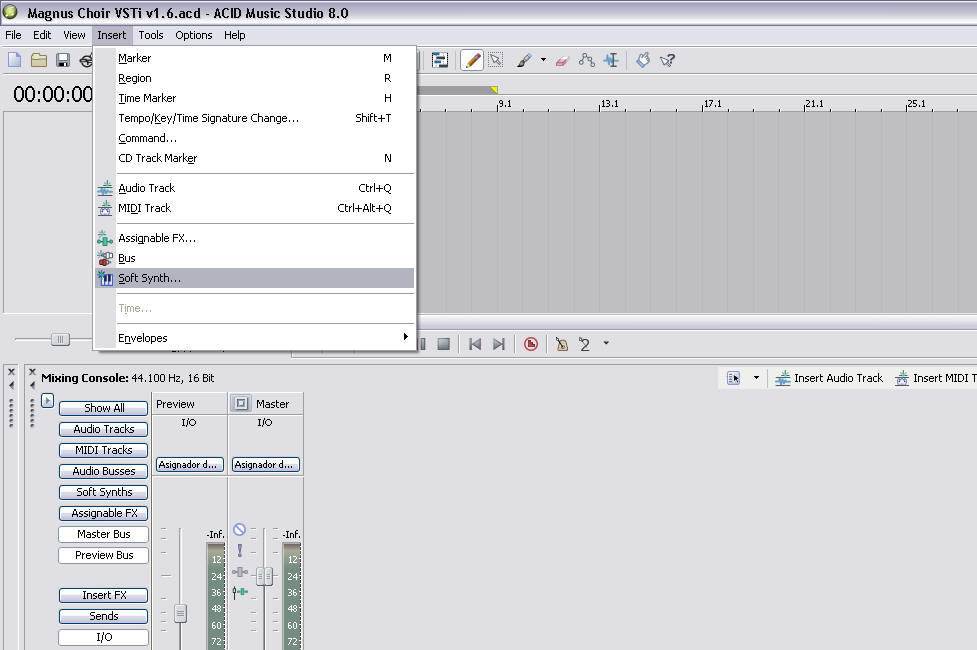Click the hand-shaped tutorials icon
This screenshot has height=650, width=977.
[x=643, y=60]
